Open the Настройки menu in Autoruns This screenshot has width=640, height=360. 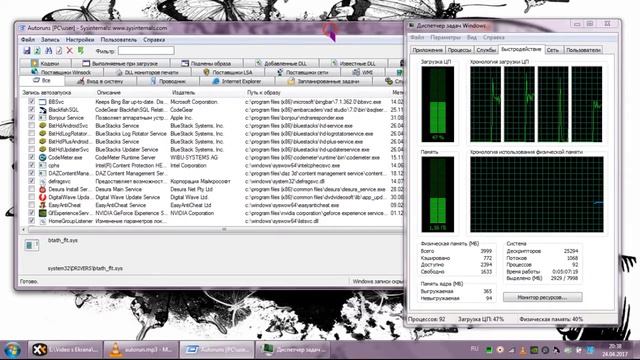tap(80, 40)
